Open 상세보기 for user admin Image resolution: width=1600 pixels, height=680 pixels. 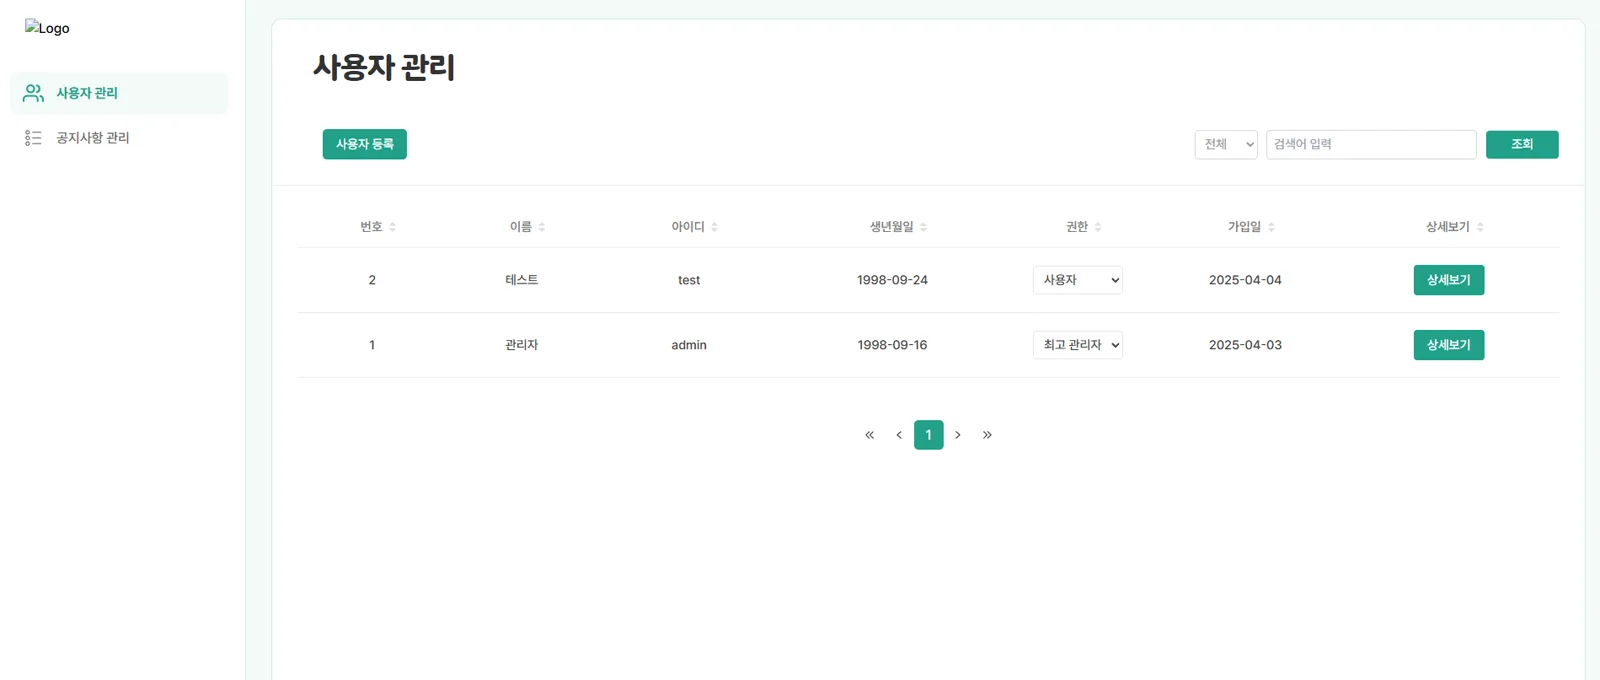[1449, 345]
